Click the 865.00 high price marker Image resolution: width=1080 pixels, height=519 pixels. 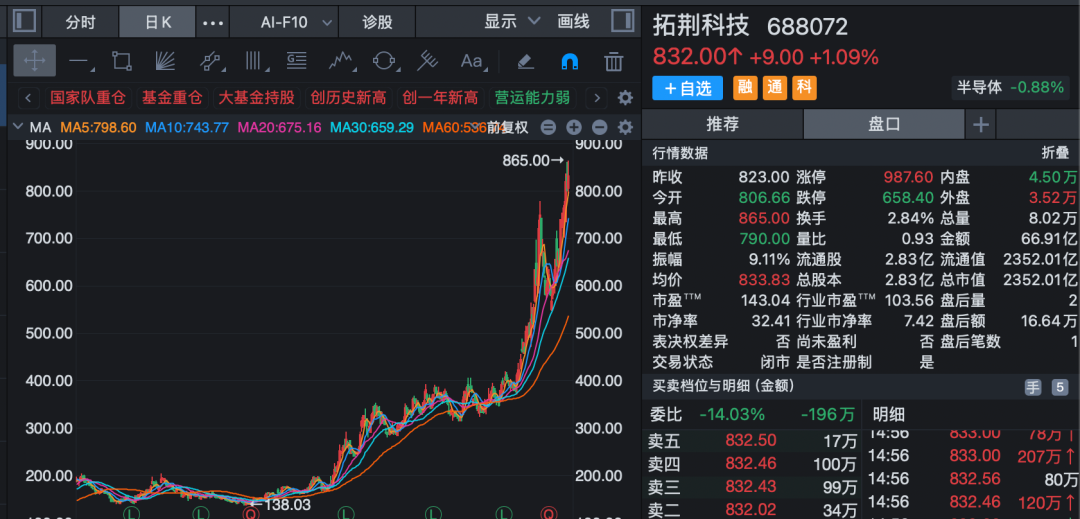pyautogui.click(x=534, y=160)
